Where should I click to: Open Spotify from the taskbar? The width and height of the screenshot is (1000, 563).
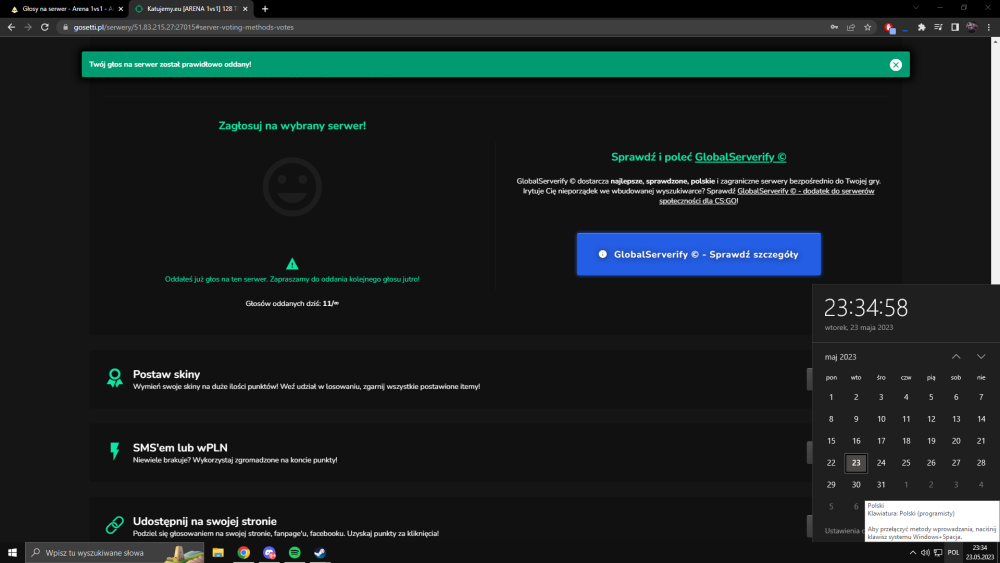(295, 552)
